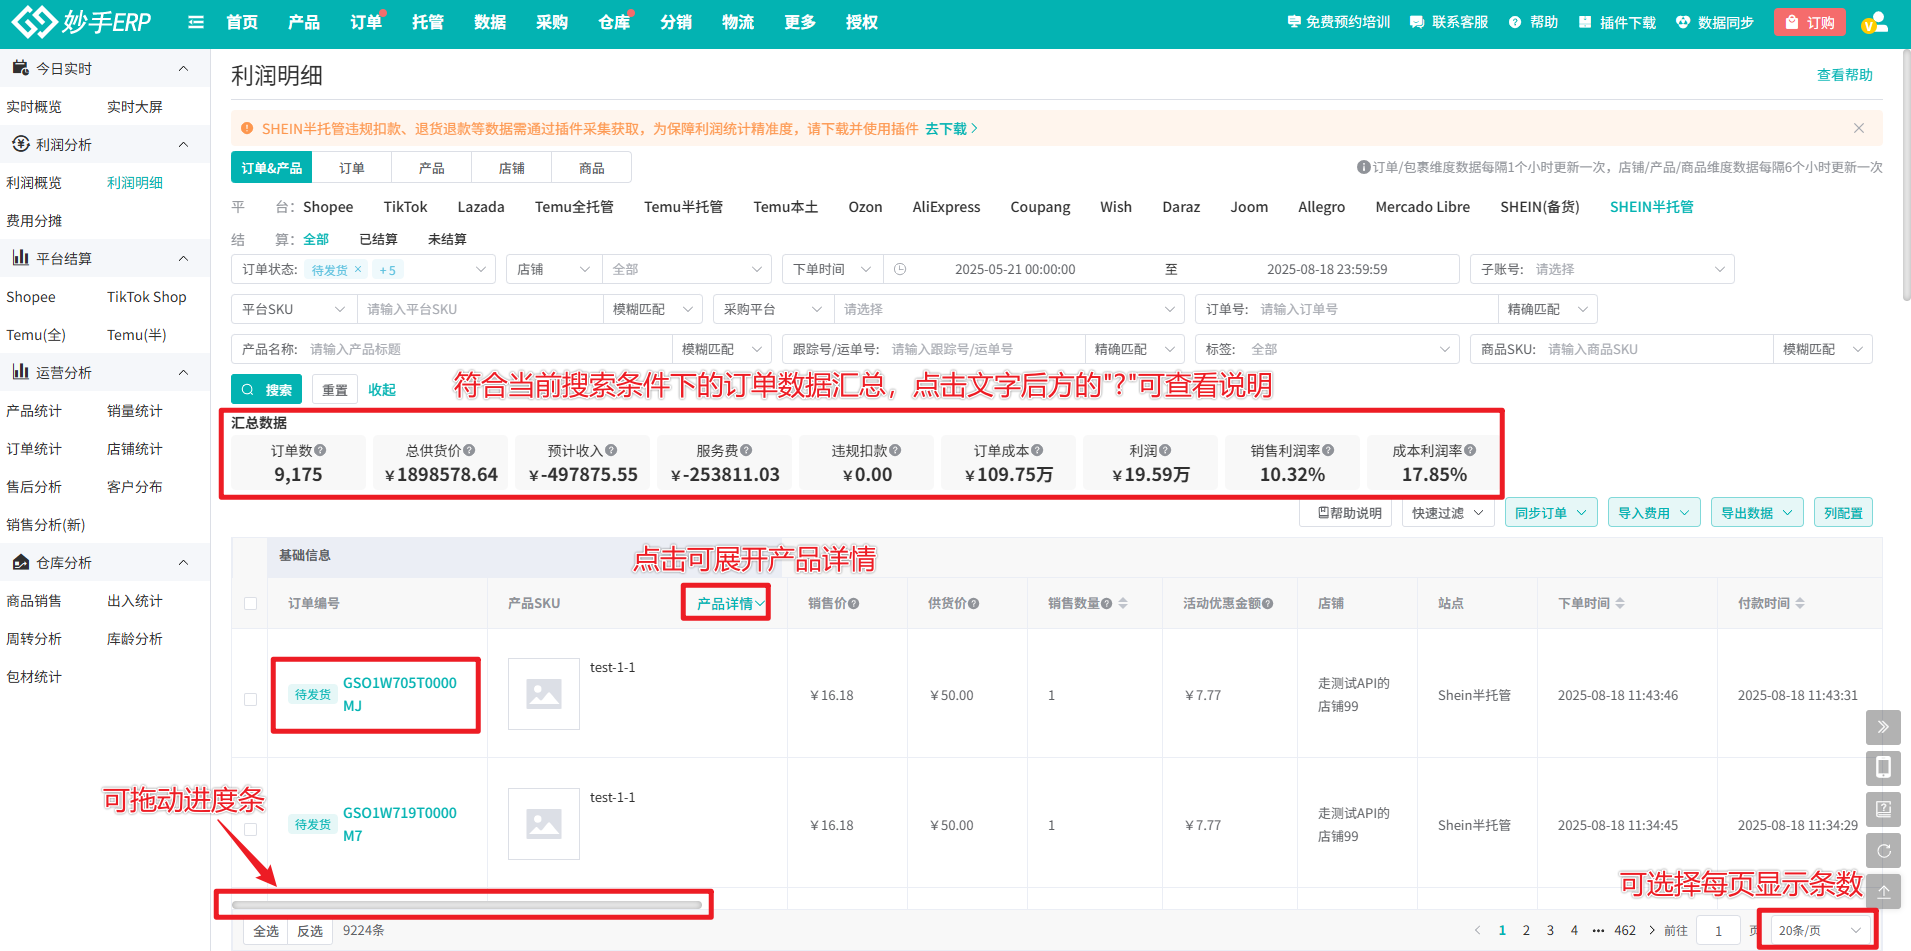
Task: Open the 20条/页 page size dropdown
Action: pyautogui.click(x=1818, y=930)
